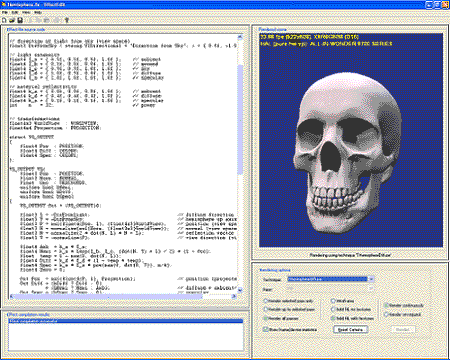Open the Edit menu
450x360 pixels.
click(15, 12)
